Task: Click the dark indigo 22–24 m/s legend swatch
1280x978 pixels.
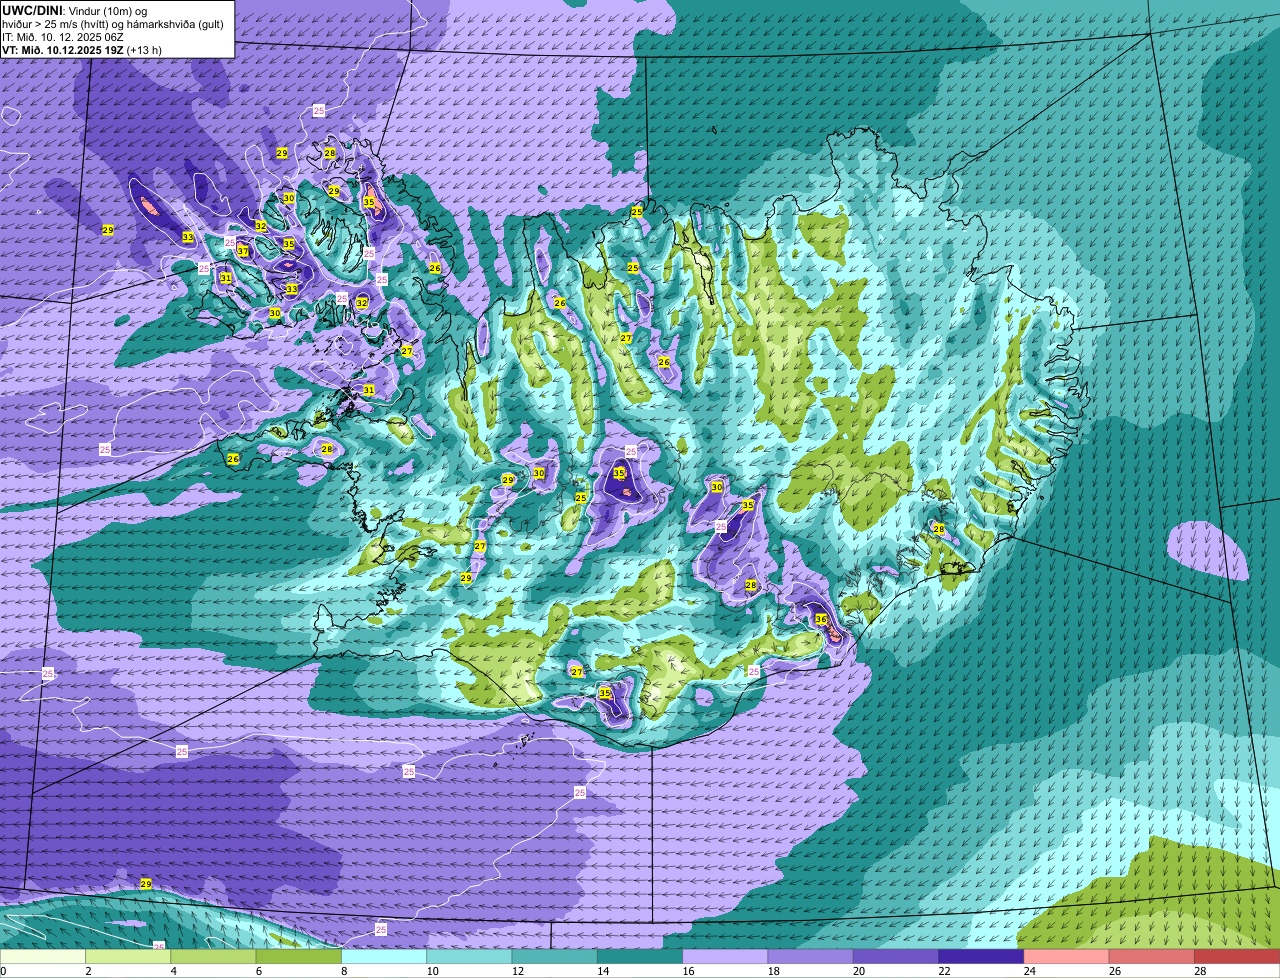Action: 982,957
